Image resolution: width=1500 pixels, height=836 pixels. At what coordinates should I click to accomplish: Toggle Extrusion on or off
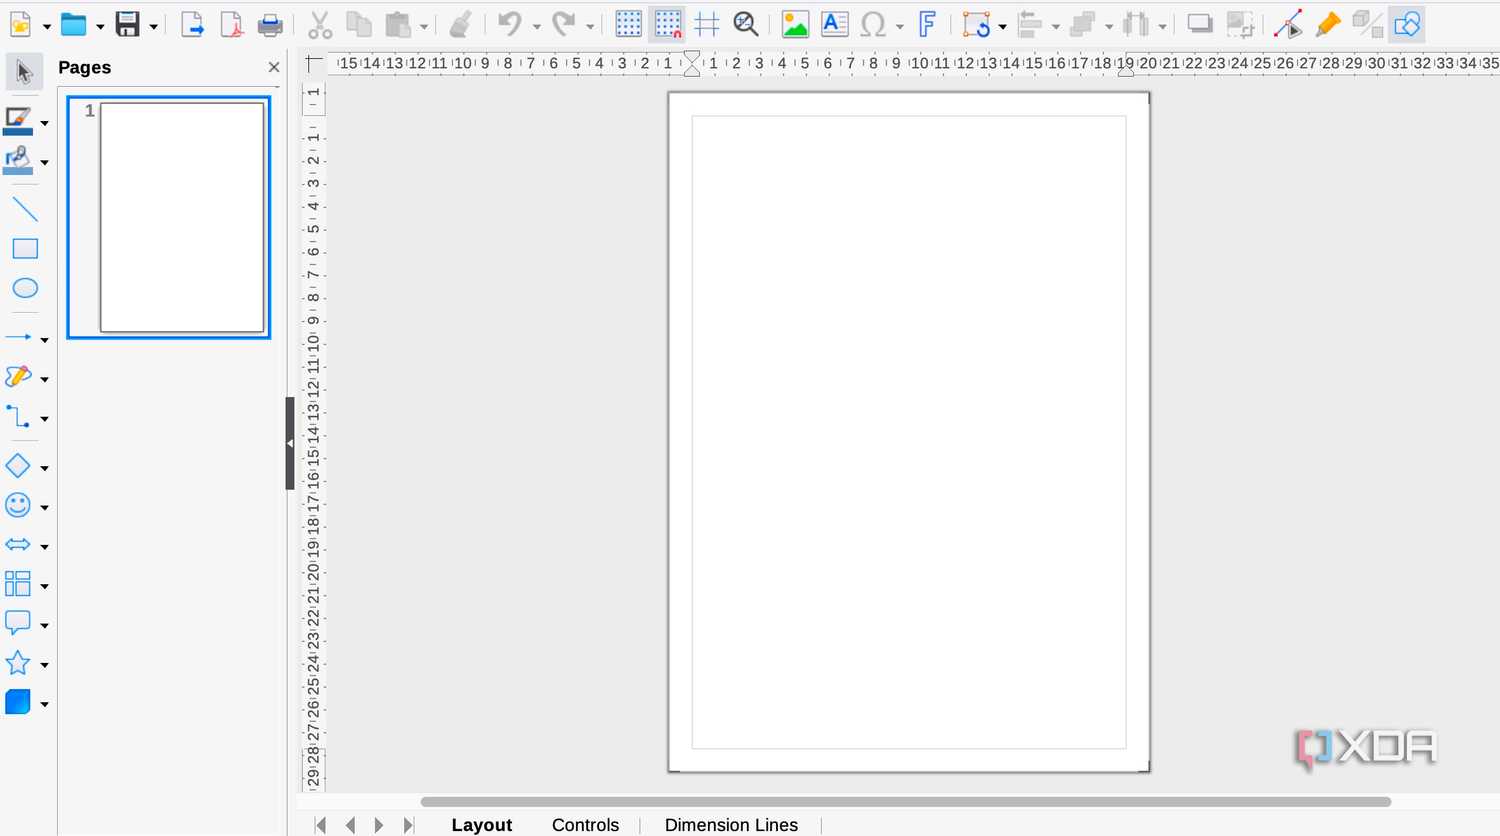tap(1367, 25)
